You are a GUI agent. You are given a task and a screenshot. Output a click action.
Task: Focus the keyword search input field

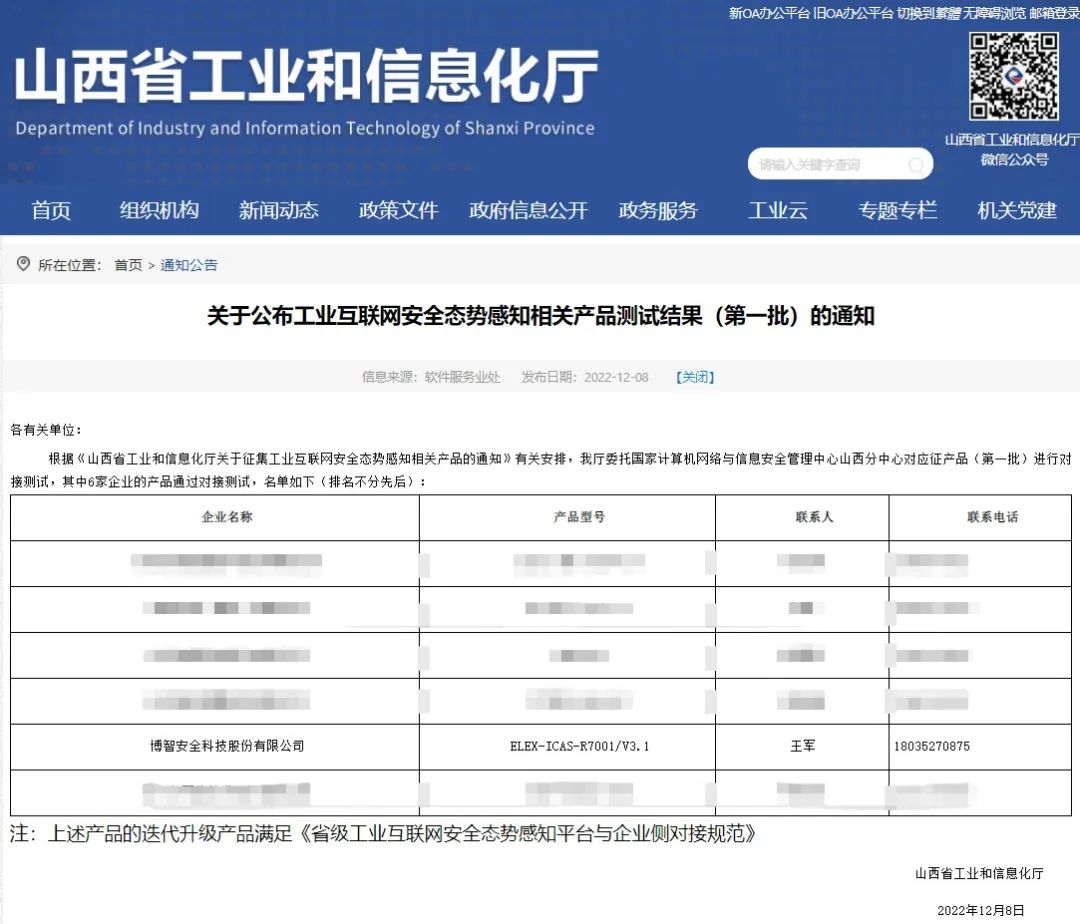[840, 165]
